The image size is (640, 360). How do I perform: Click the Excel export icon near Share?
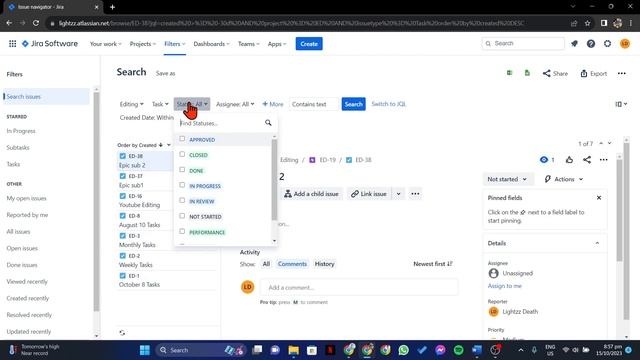click(509, 73)
